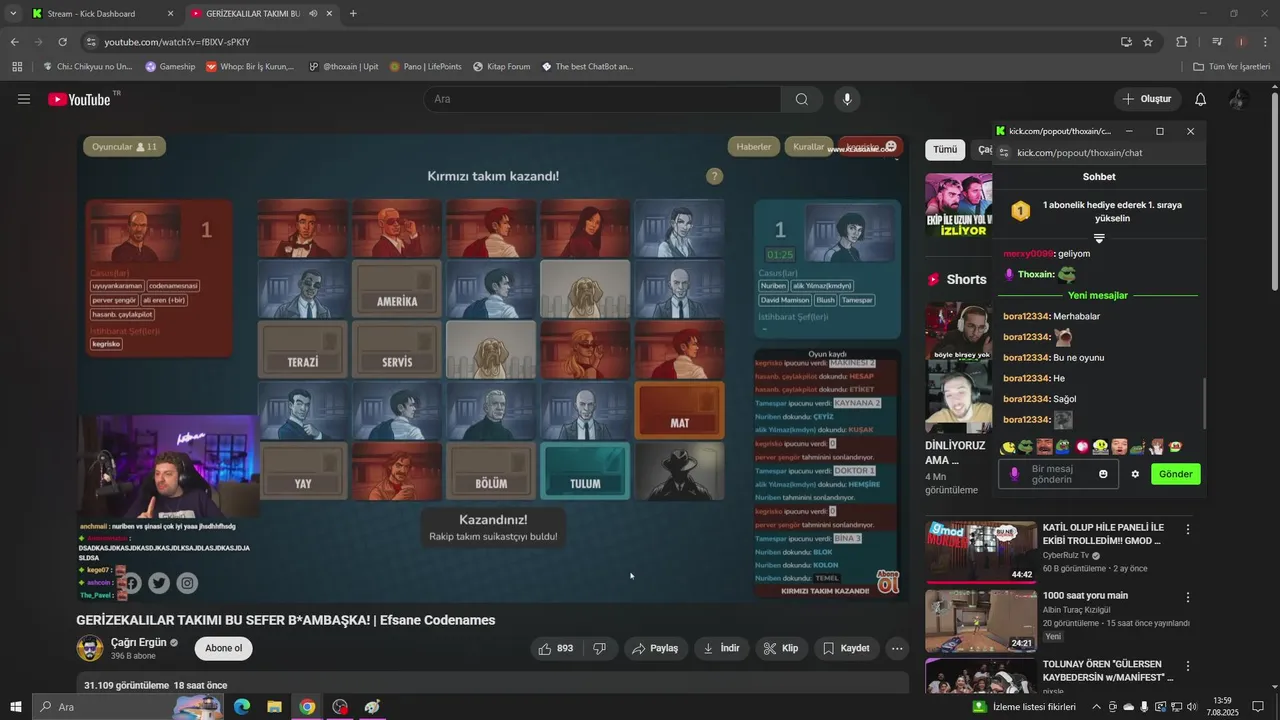This screenshot has width=1280, height=720.
Task: Click the Paylaş share button
Action: (x=655, y=648)
